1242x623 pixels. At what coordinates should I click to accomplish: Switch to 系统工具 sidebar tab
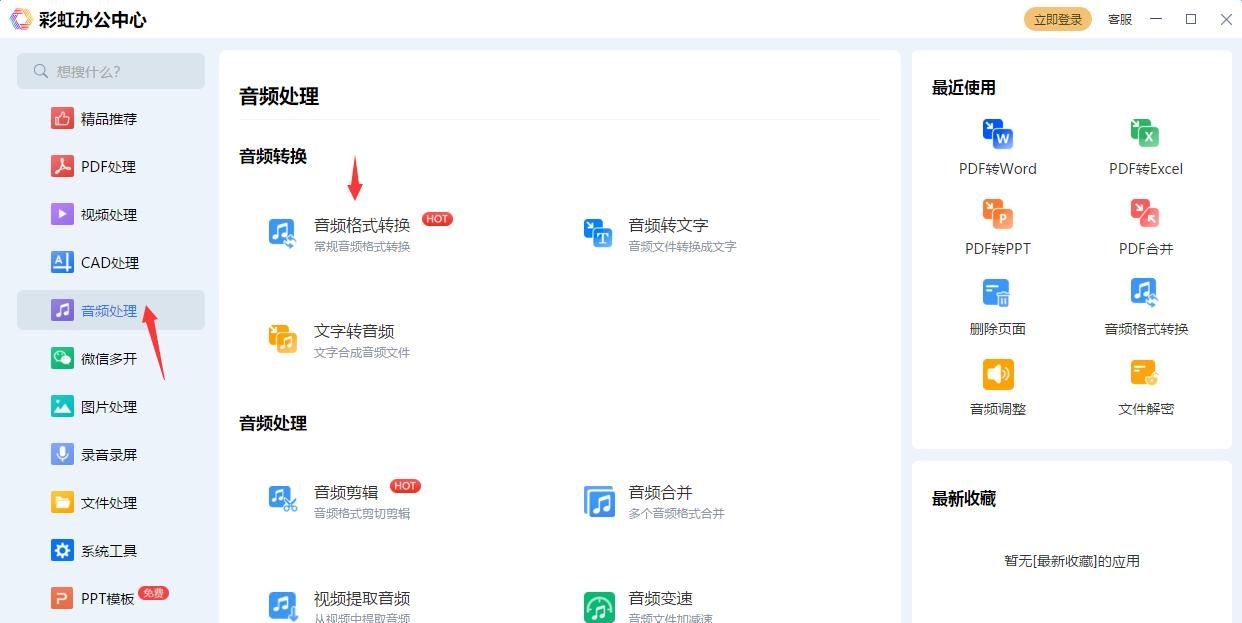coord(111,551)
